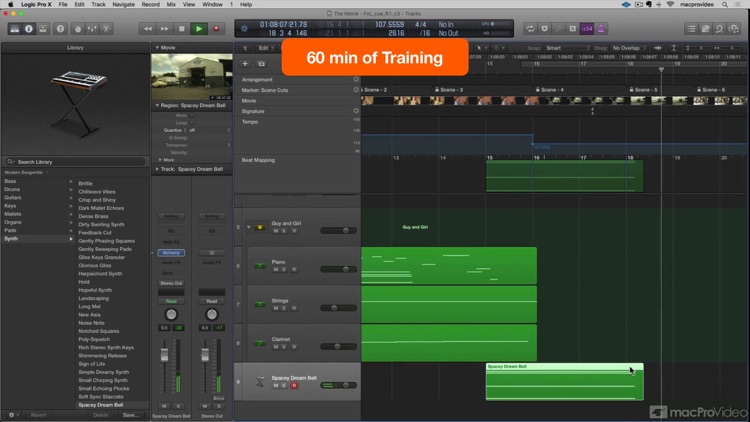Collapse the Guy and Girl track stack
Viewport: 750px width, 422px height.
[x=249, y=227]
